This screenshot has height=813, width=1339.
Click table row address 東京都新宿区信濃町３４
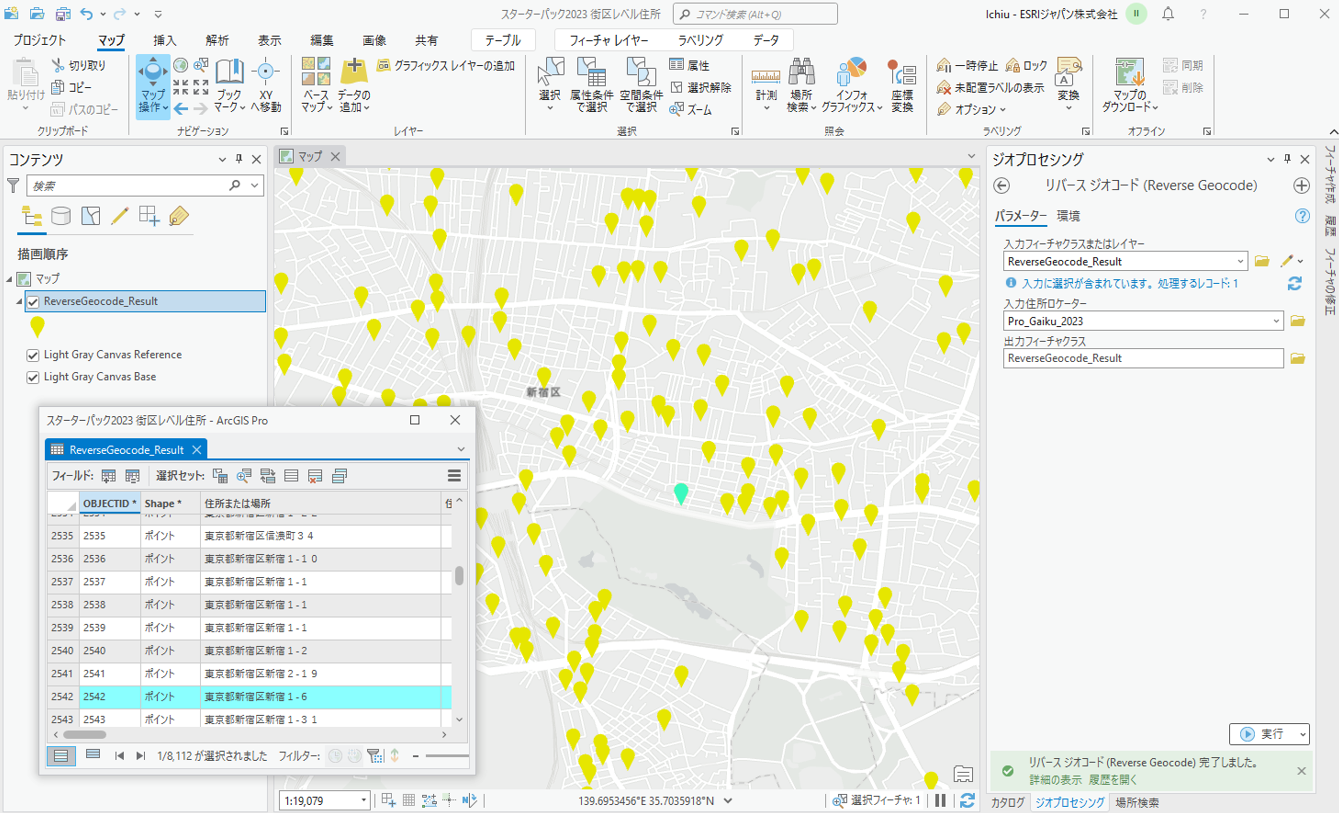tap(259, 536)
